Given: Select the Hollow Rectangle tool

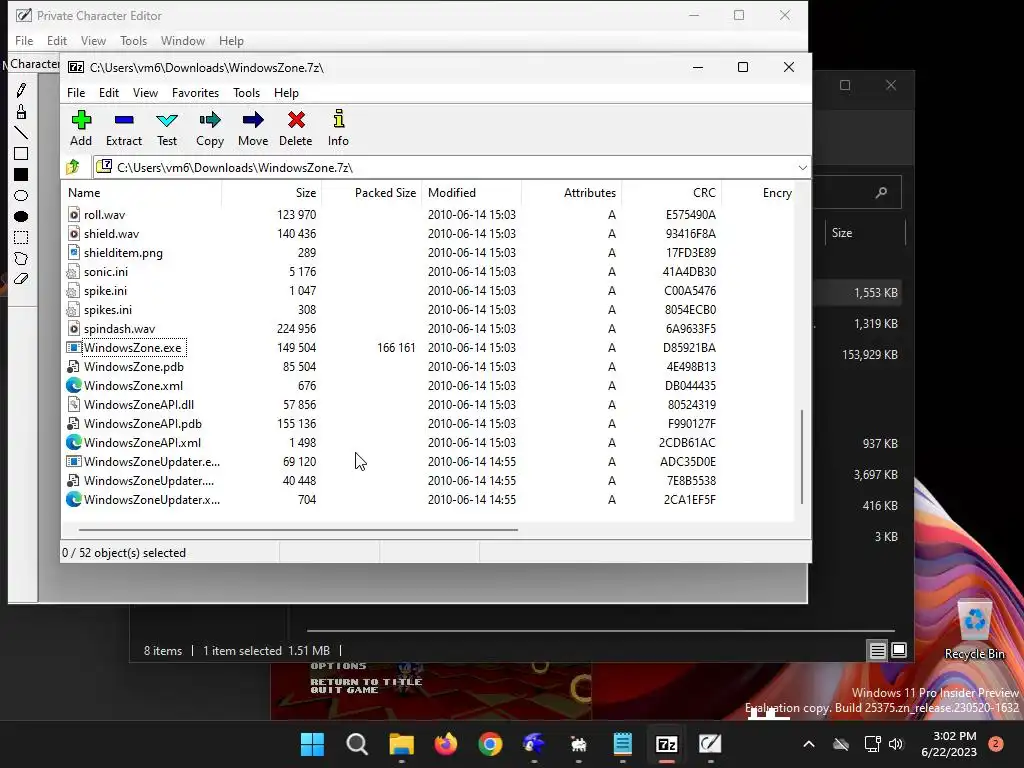Looking at the screenshot, I should click(21, 153).
